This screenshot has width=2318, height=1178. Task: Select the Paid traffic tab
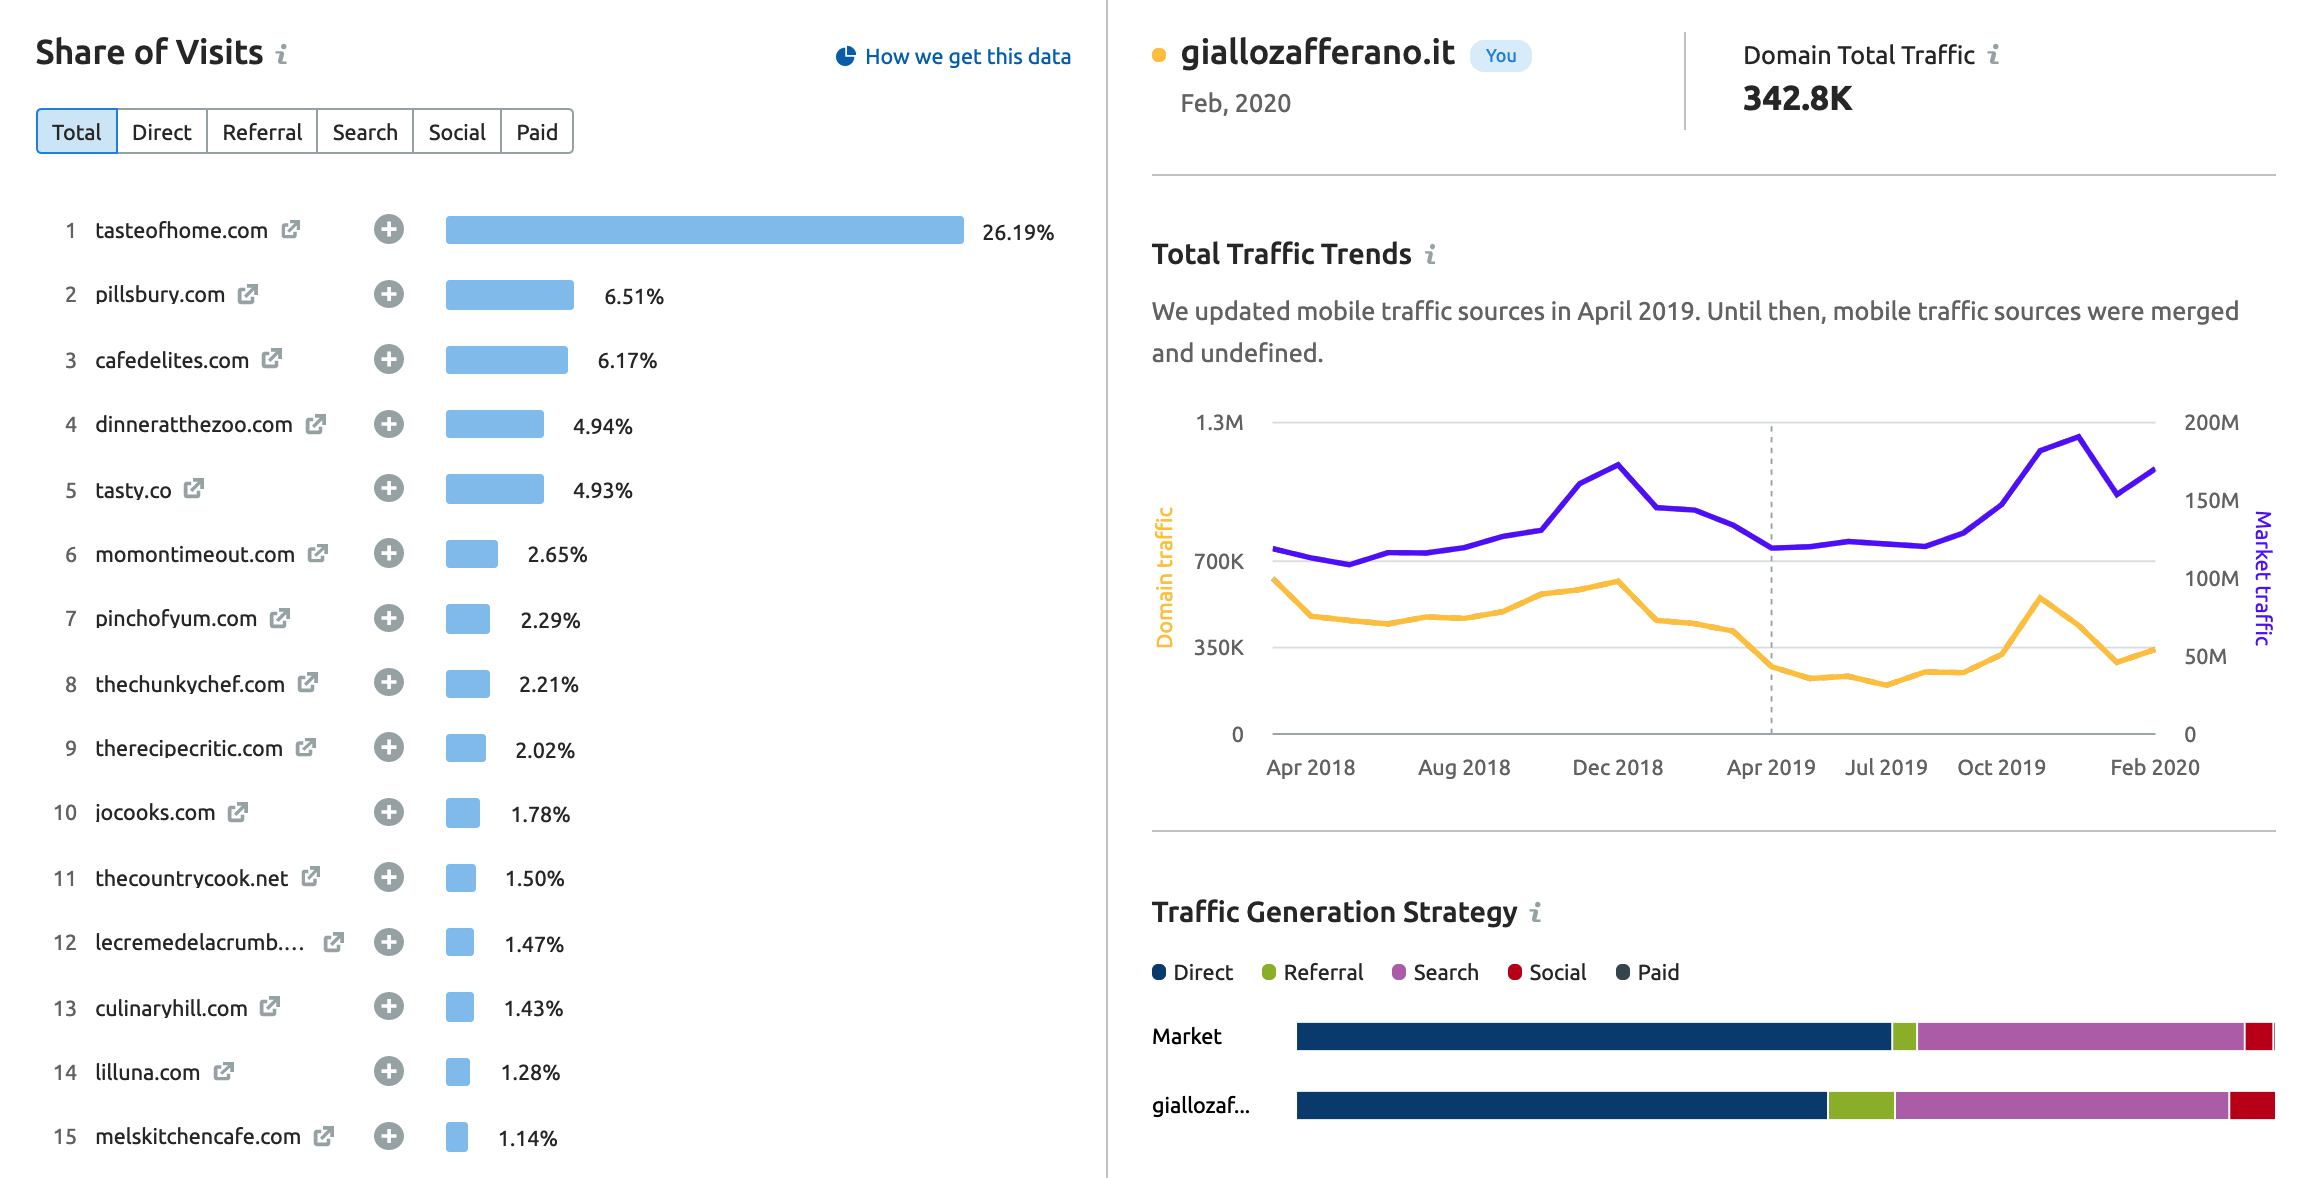pos(537,132)
